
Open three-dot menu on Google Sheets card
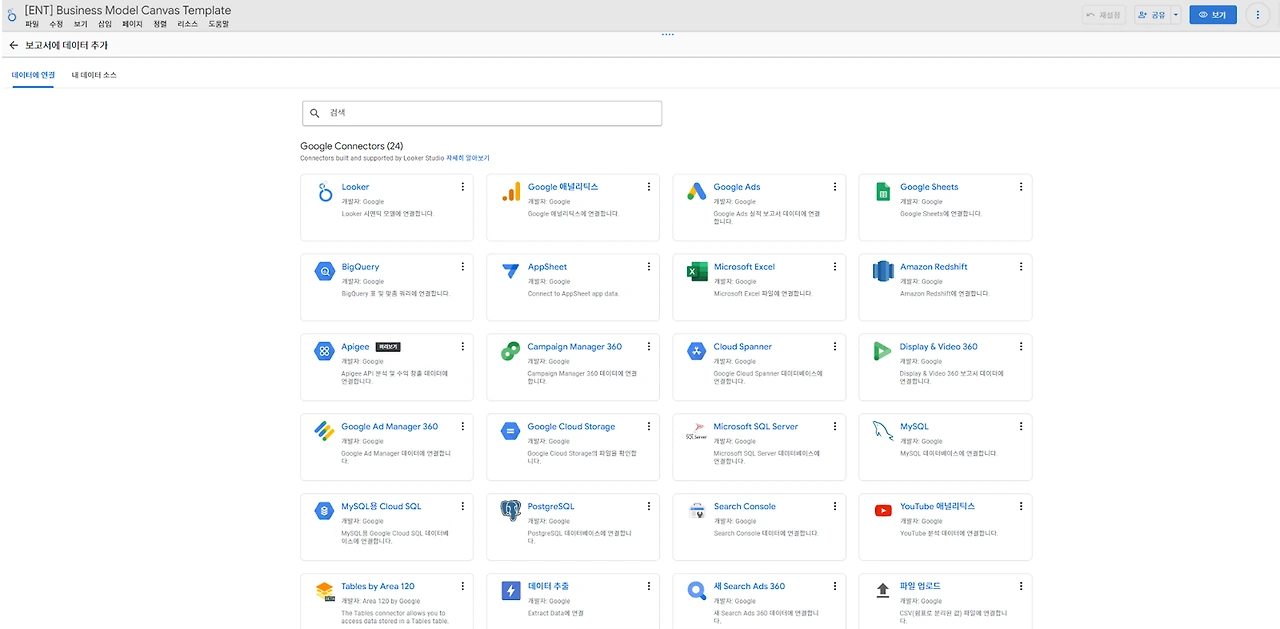coord(1020,187)
